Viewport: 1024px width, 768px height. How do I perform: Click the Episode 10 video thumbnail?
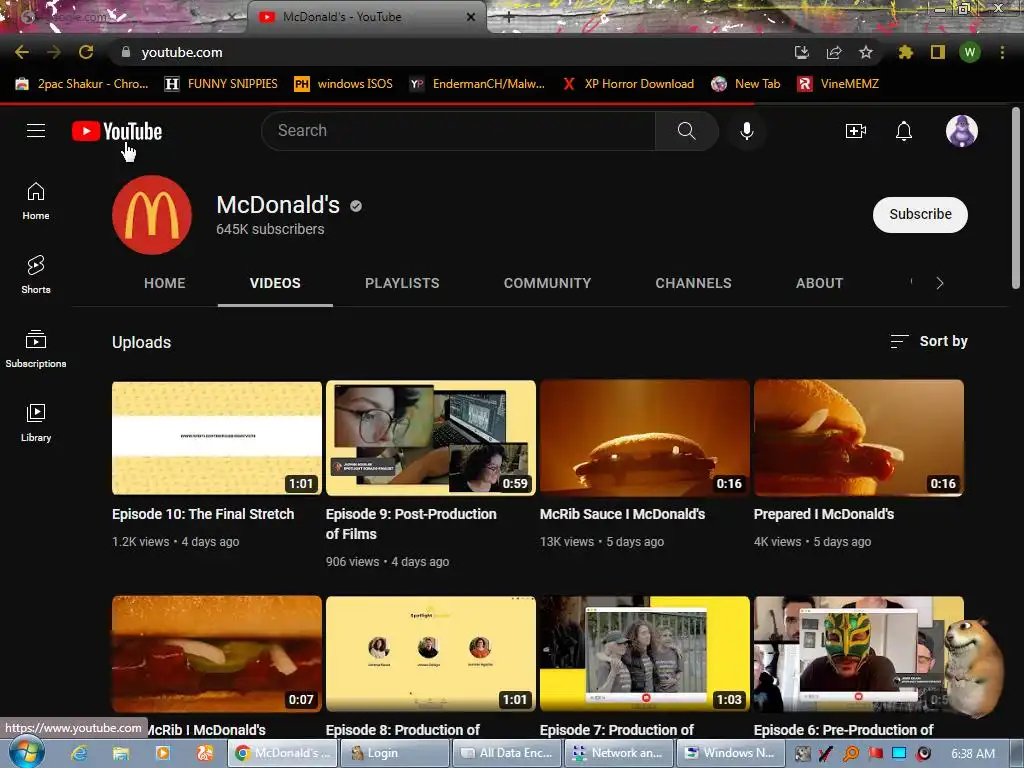click(x=217, y=438)
